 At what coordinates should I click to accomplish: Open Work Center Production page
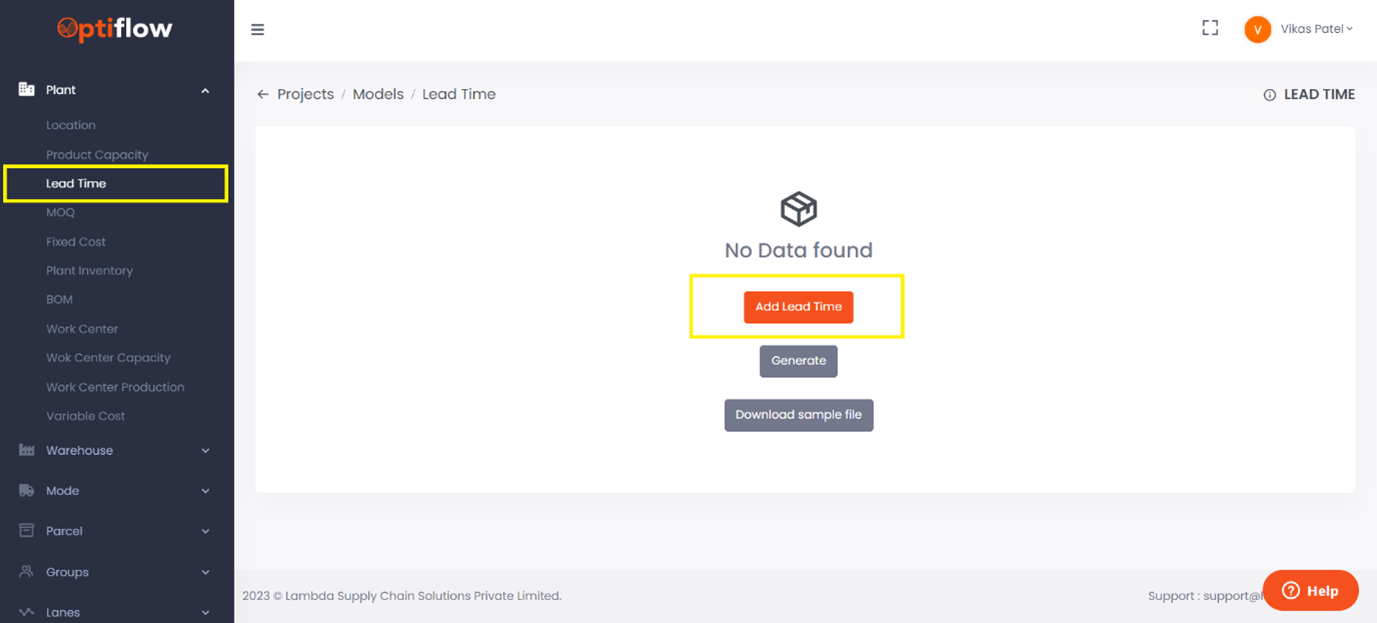coord(115,387)
